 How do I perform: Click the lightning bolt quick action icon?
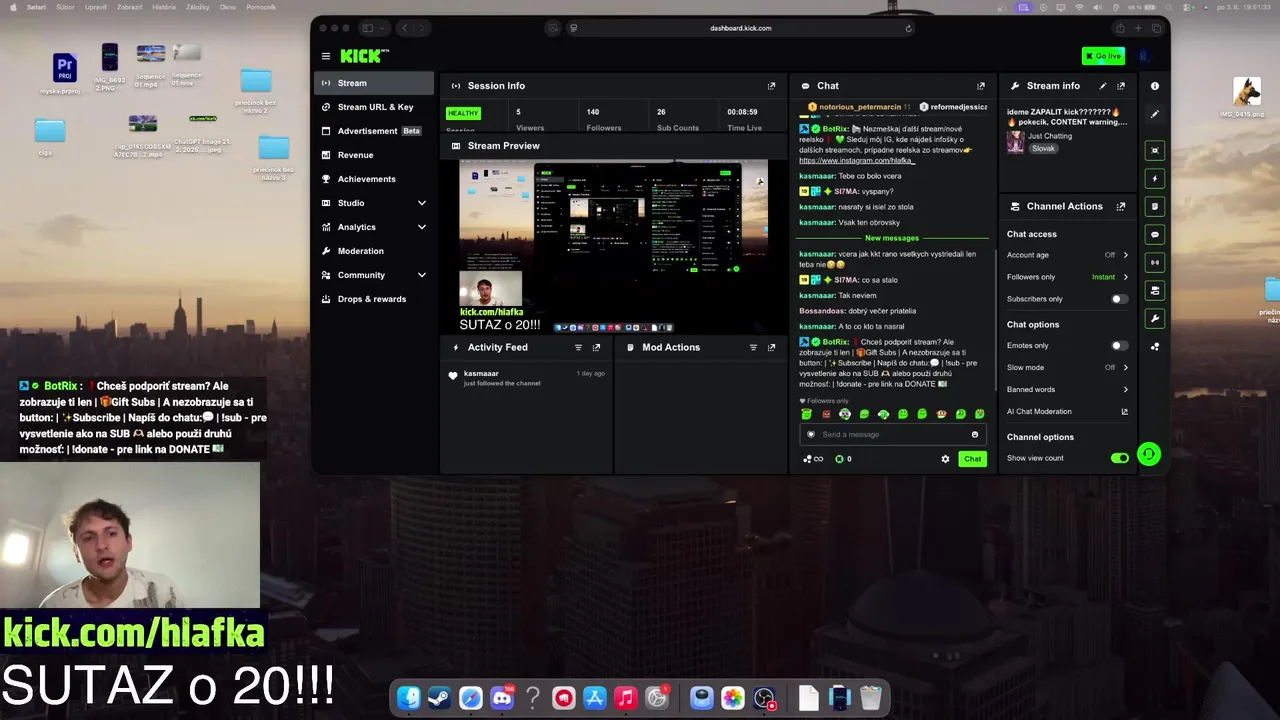point(1155,179)
